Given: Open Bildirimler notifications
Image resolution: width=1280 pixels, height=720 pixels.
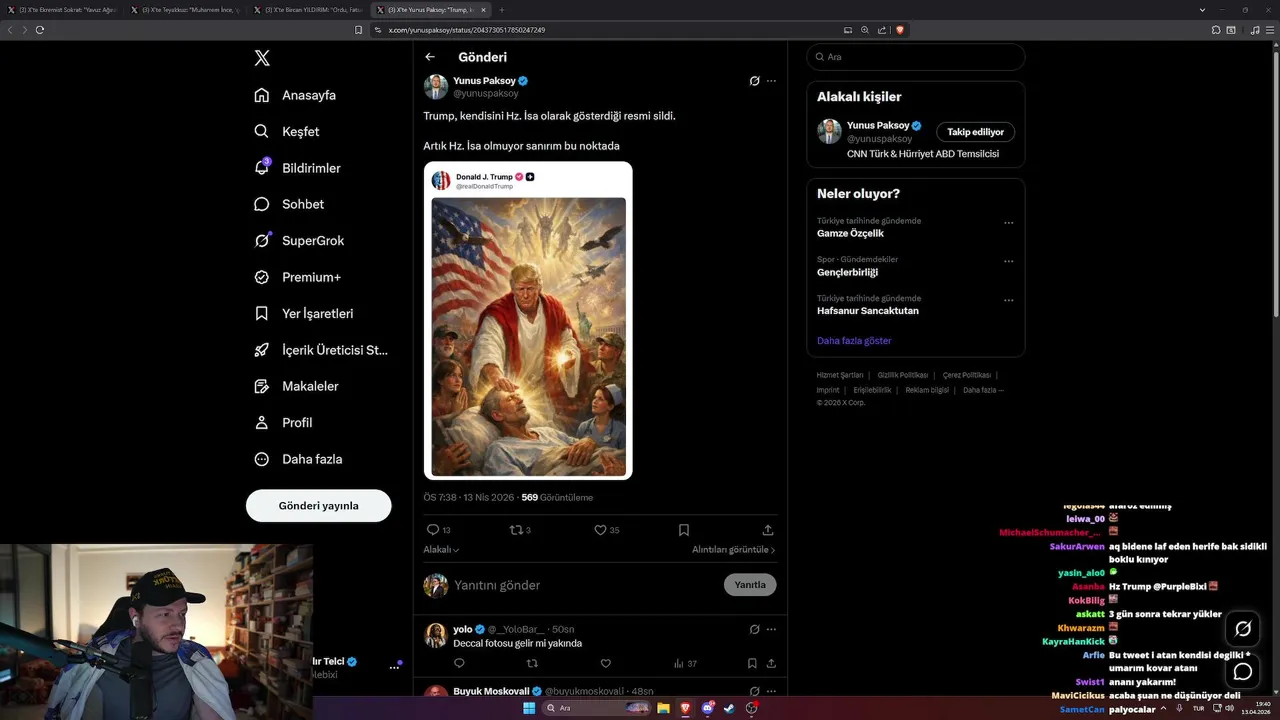Looking at the screenshot, I should [297, 168].
